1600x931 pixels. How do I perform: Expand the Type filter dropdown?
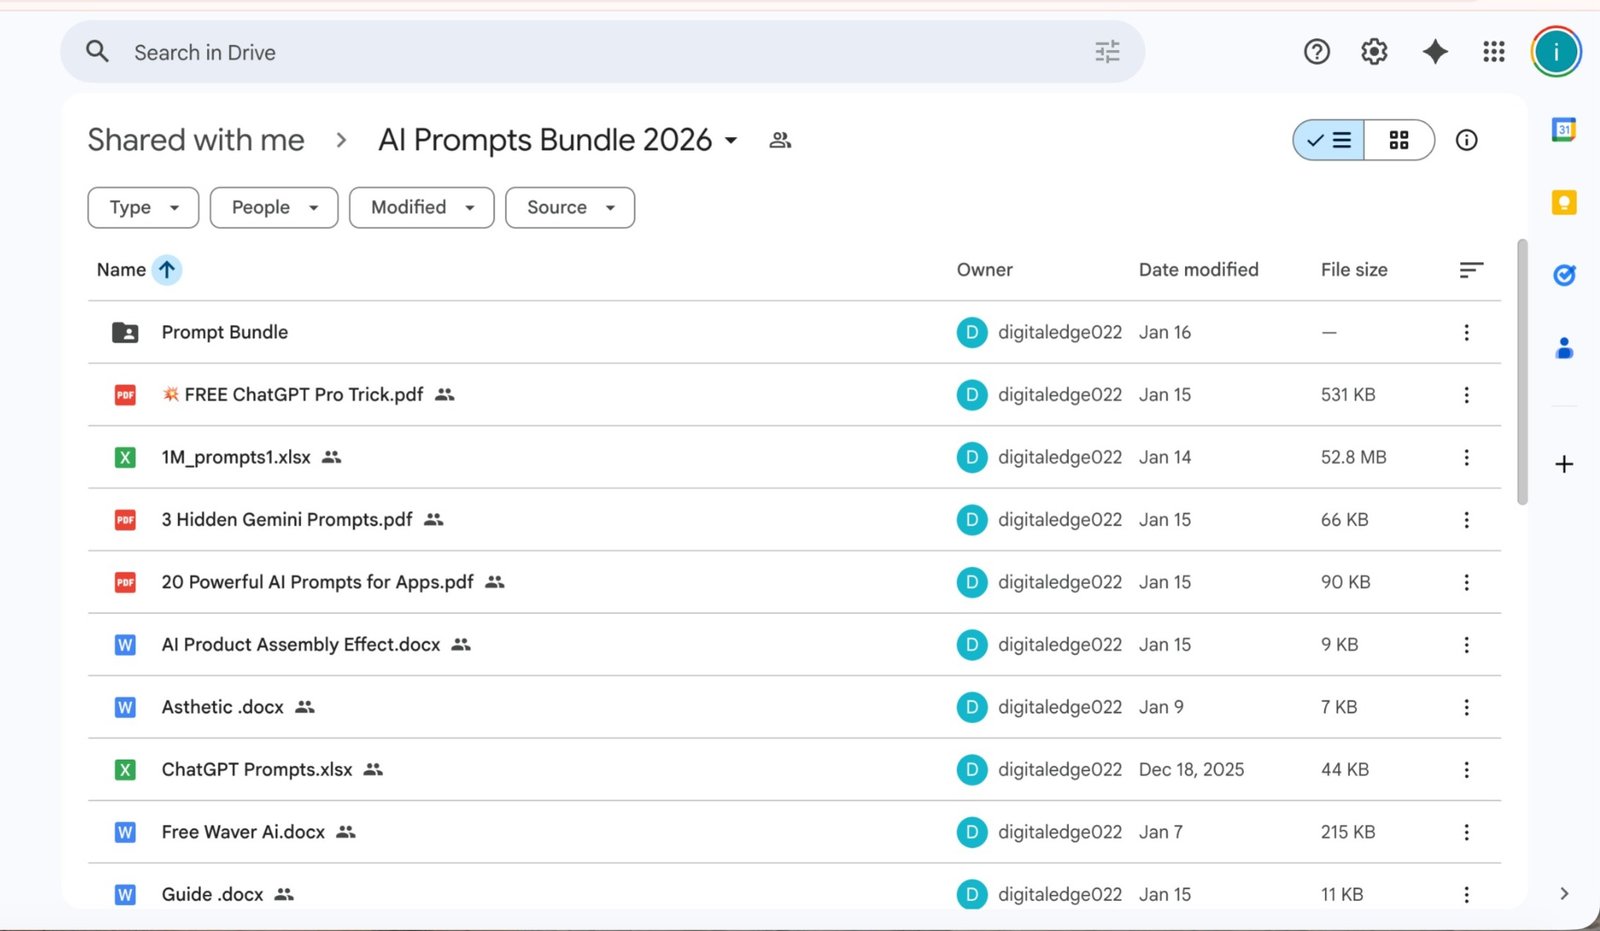(x=143, y=208)
